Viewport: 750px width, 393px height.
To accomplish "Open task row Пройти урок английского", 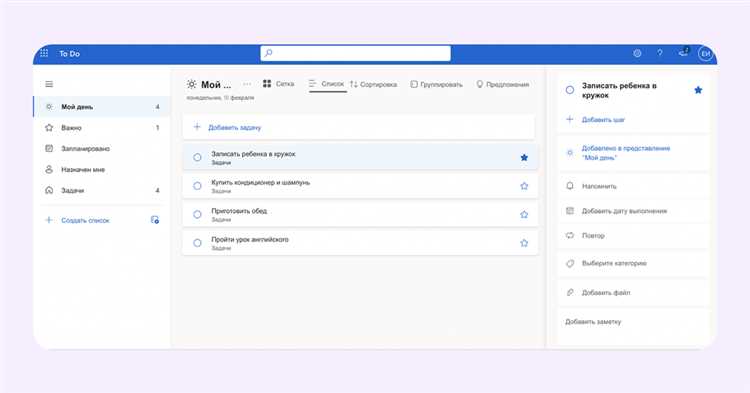I will [360, 243].
